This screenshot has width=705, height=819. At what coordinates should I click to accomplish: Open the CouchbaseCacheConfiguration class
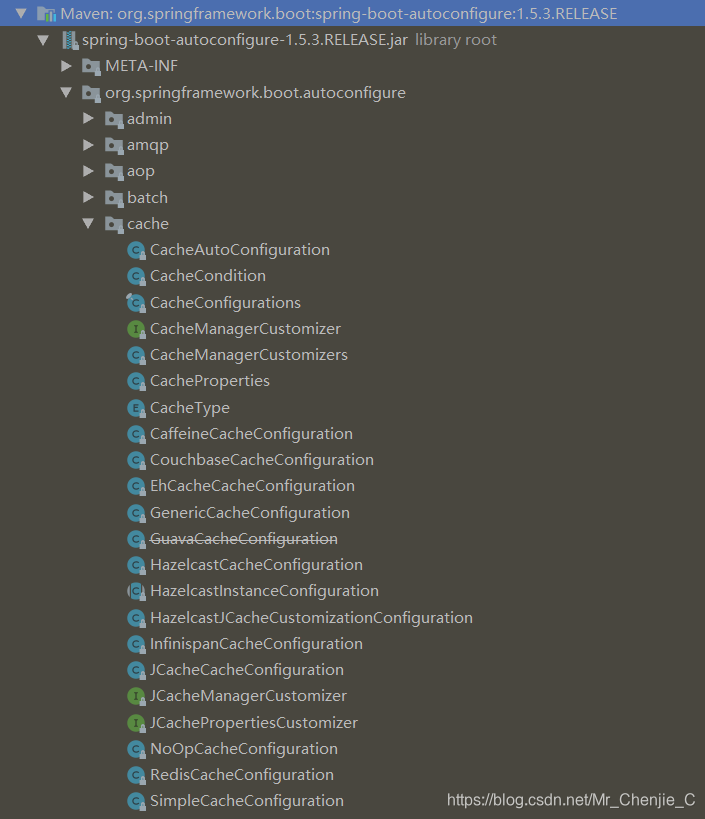coord(262,460)
